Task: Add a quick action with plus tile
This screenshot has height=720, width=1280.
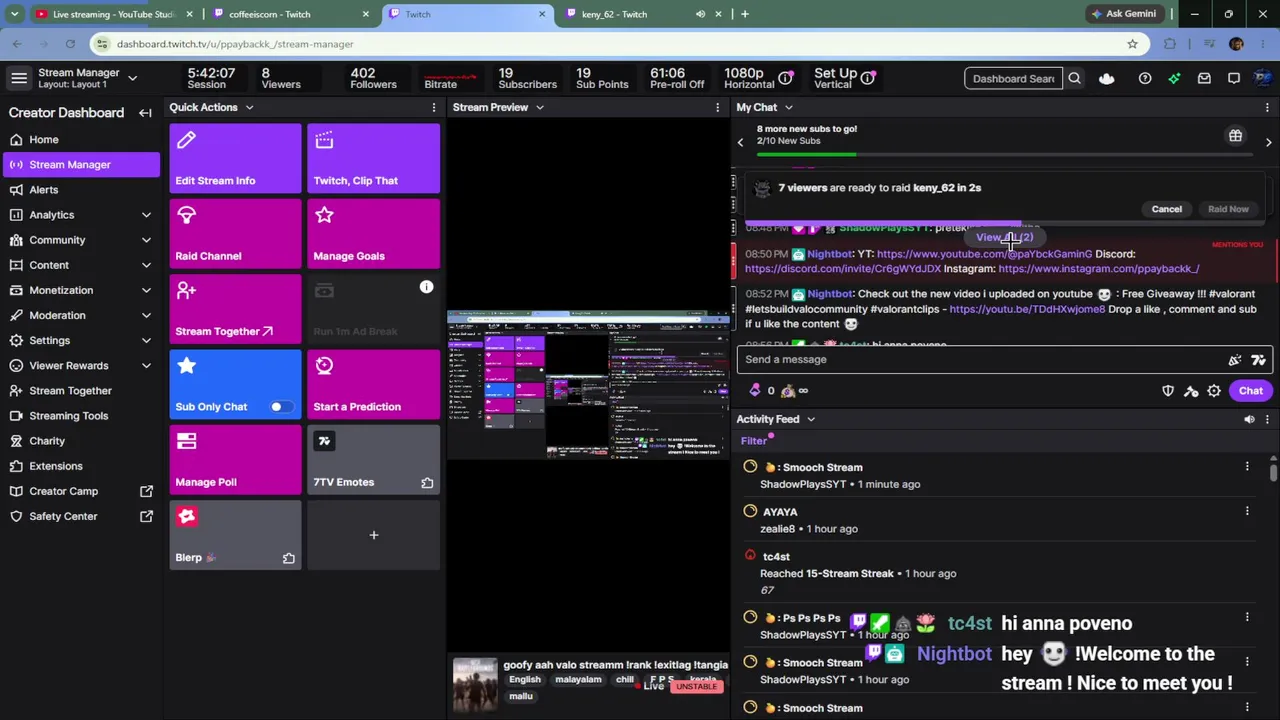Action: 373,536
